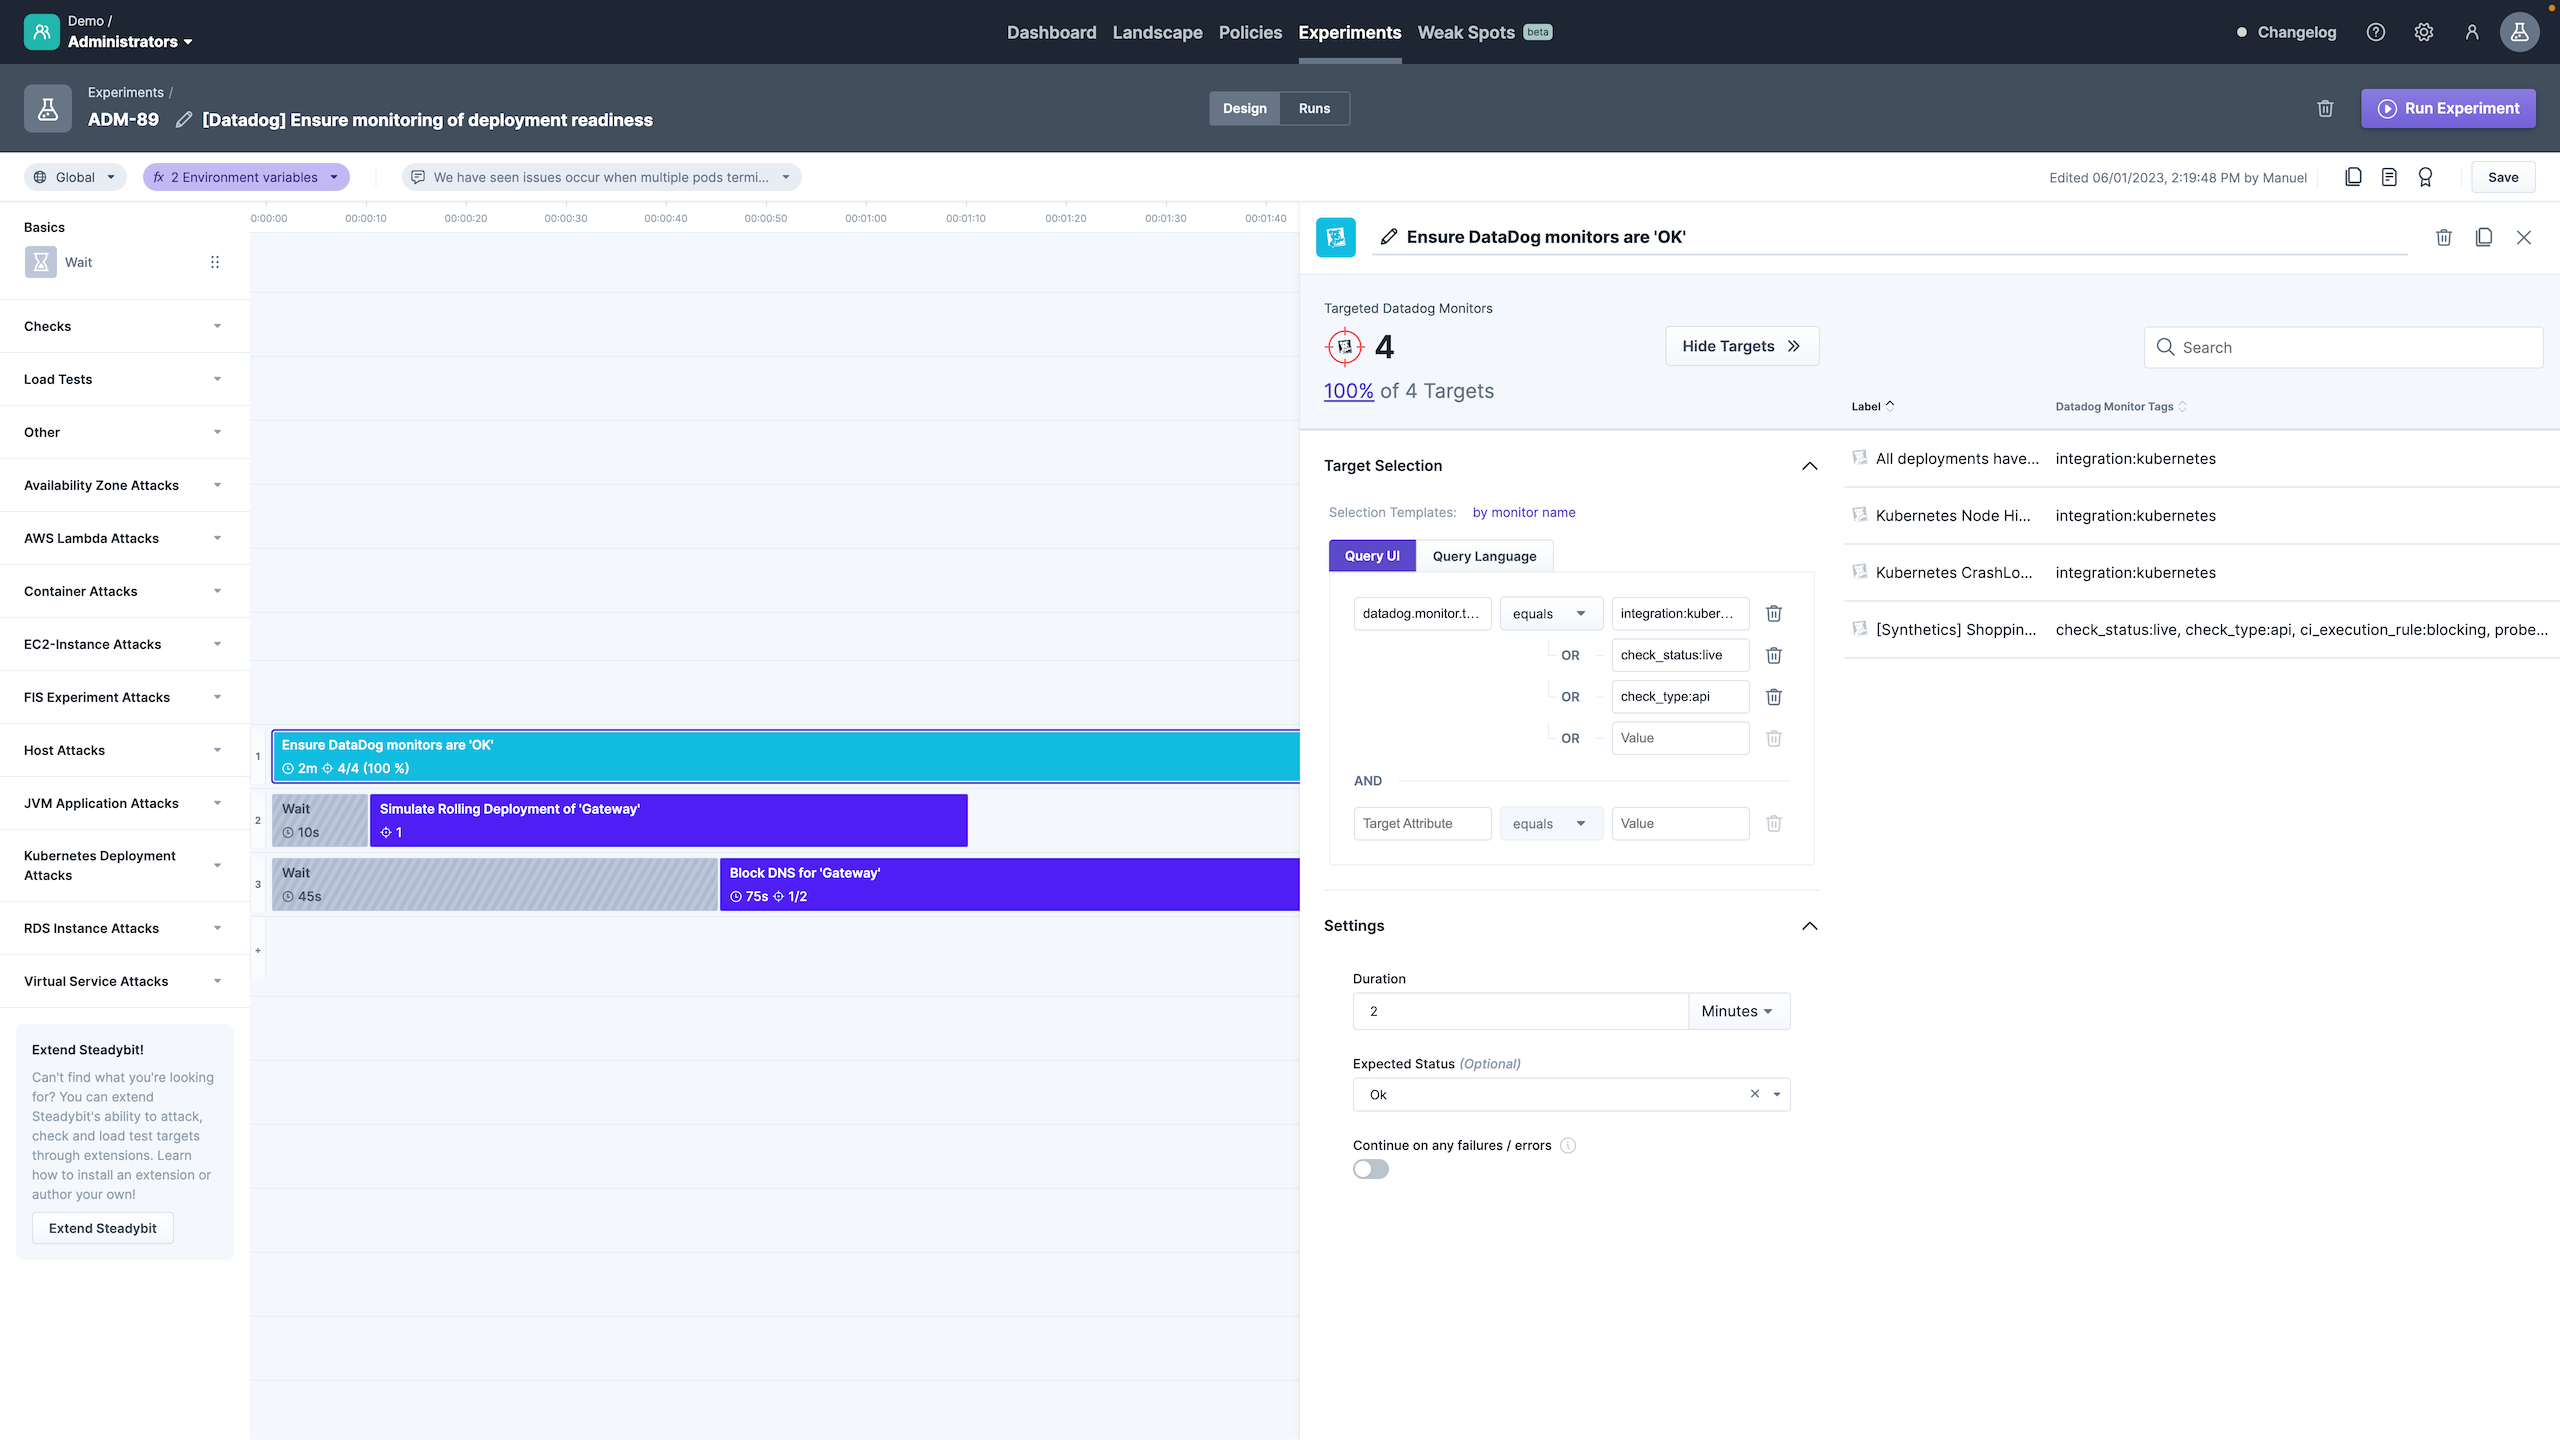Viewport: 2560px width, 1440px height.
Task: Open the Weak Spots beta page
Action: 1485,32
